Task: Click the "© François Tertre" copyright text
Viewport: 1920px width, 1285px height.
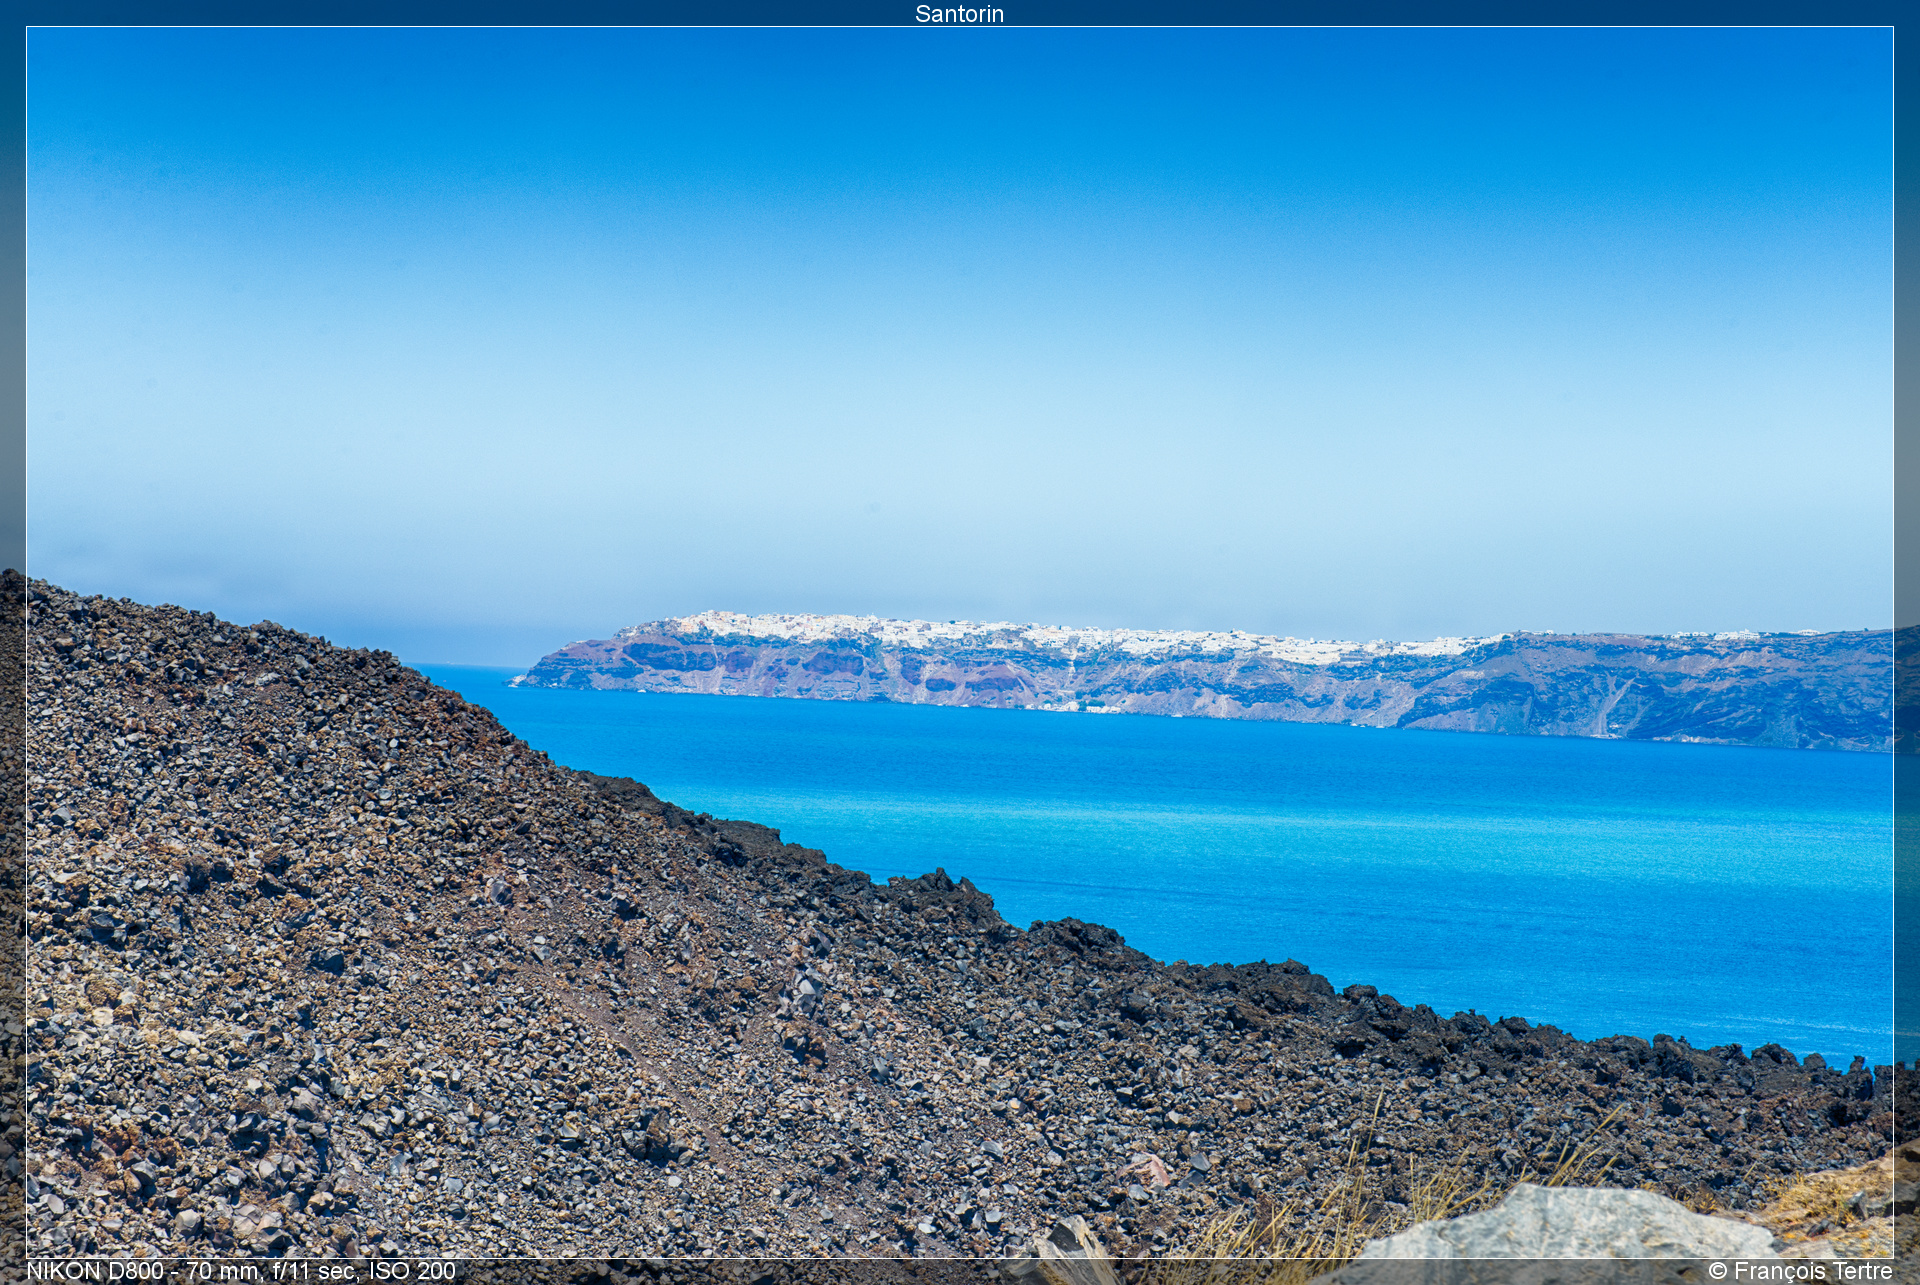Action: pos(1800,1271)
